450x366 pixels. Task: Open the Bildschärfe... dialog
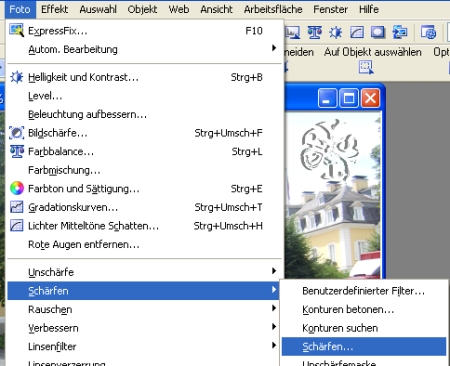coord(144,133)
